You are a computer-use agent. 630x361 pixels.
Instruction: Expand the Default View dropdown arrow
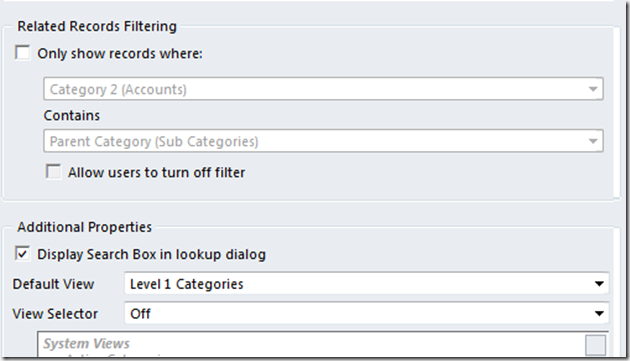[599, 284]
